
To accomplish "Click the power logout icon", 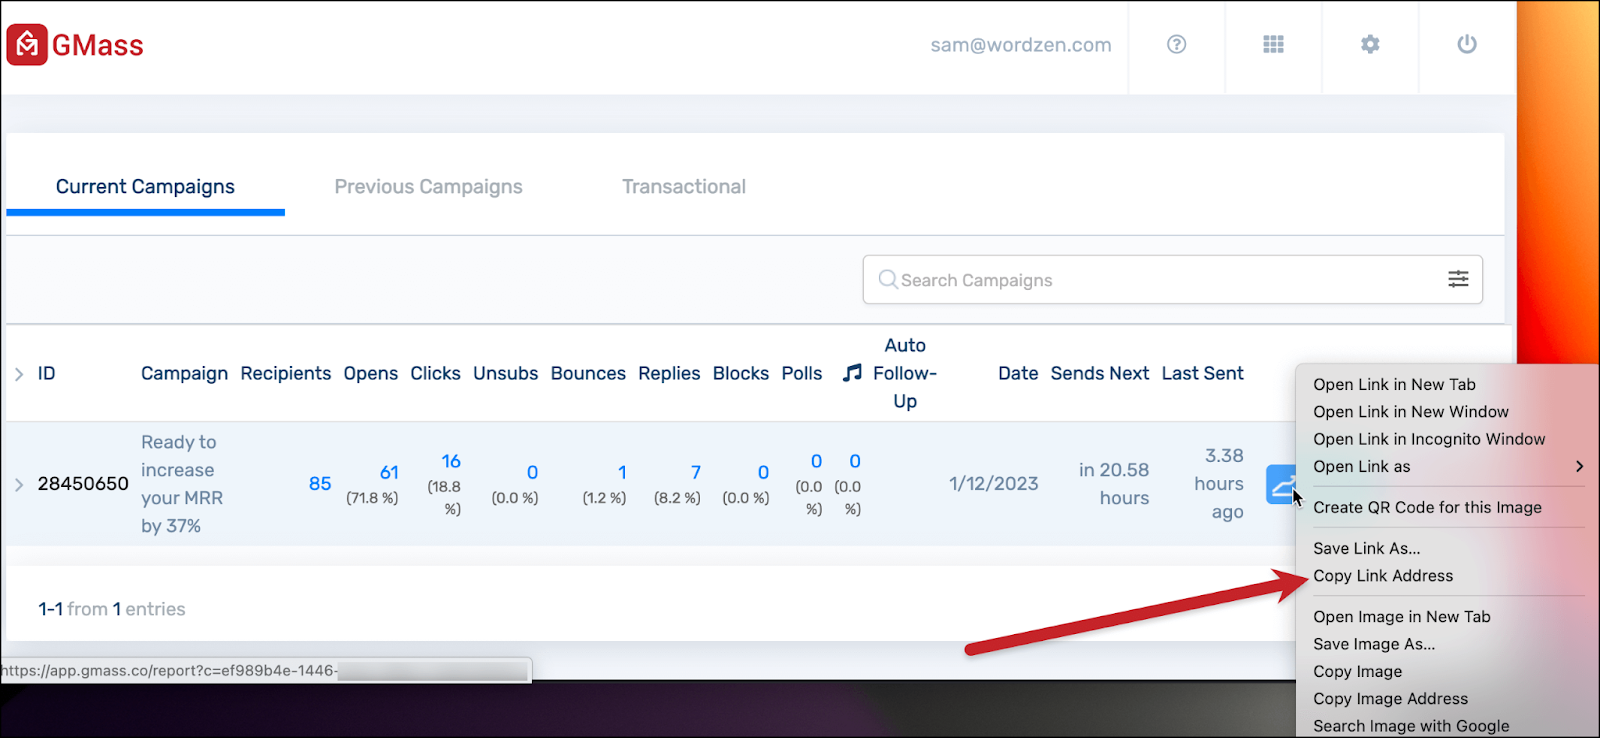I will 1467,44.
